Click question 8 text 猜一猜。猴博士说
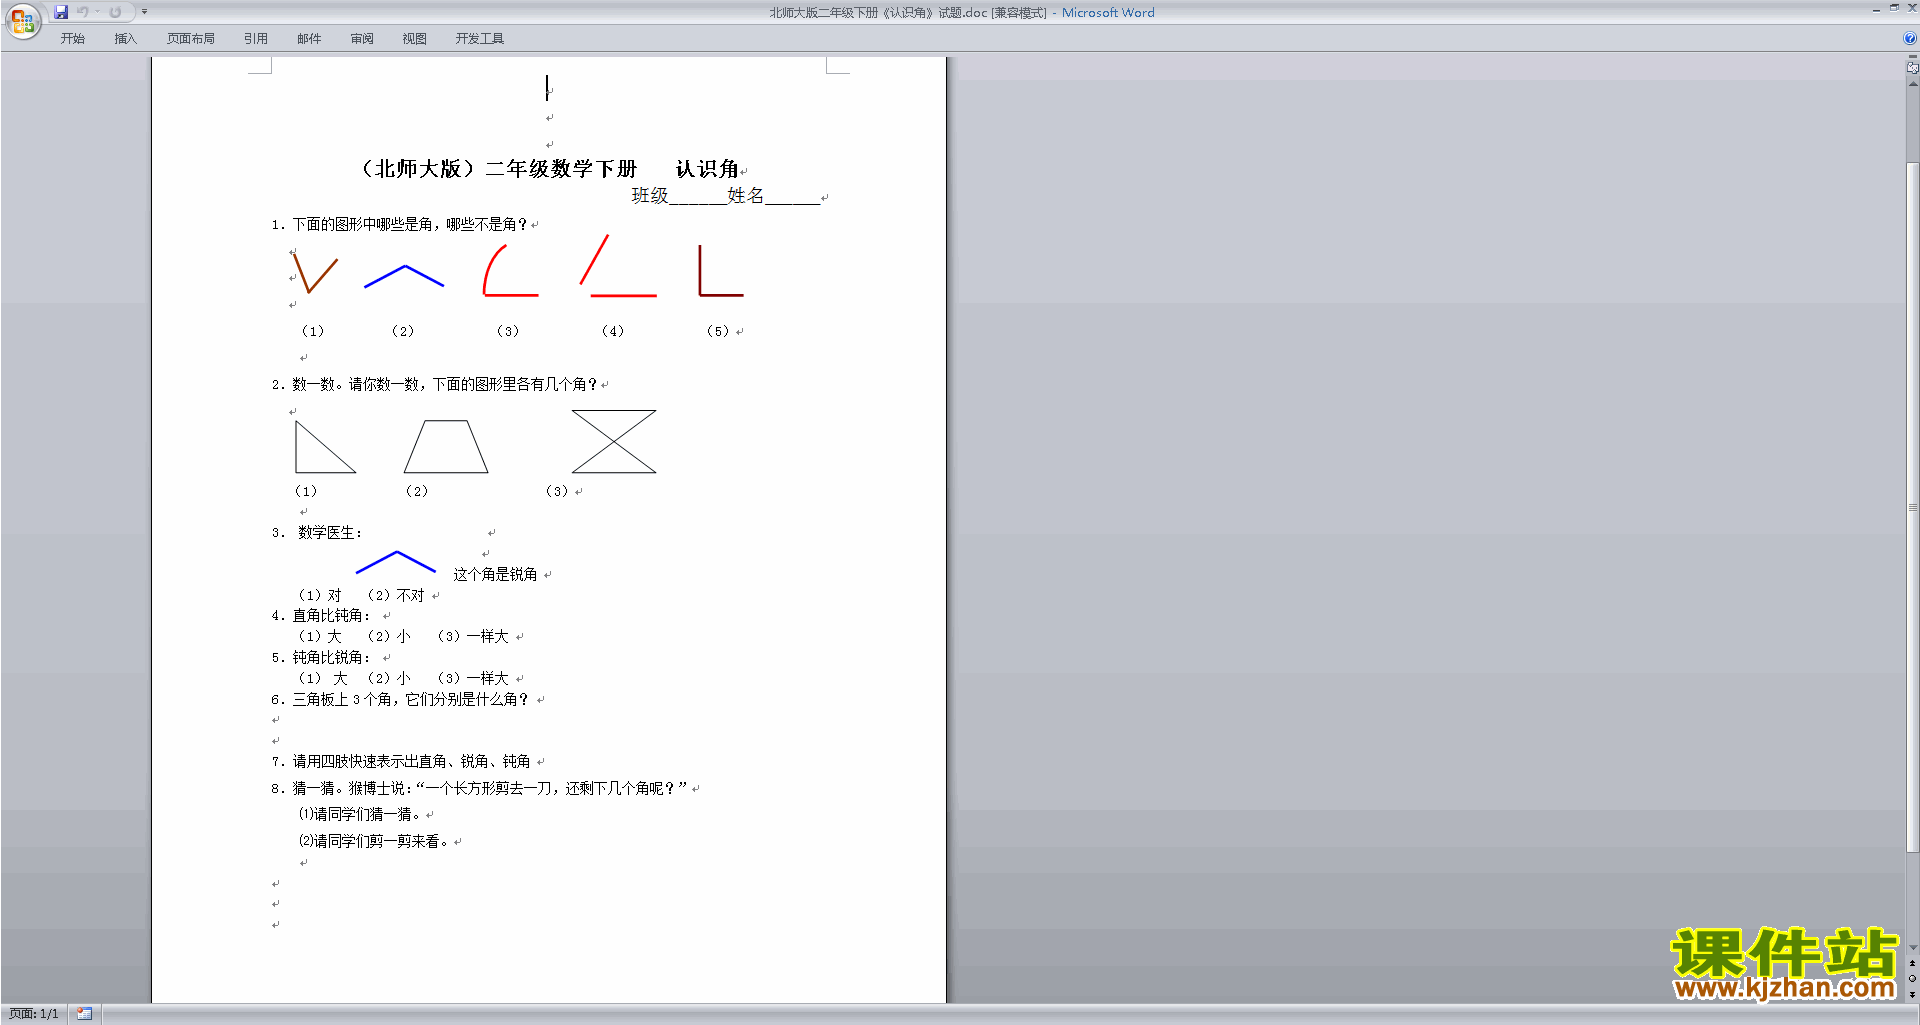This screenshot has width=1920, height=1025. click(x=490, y=789)
